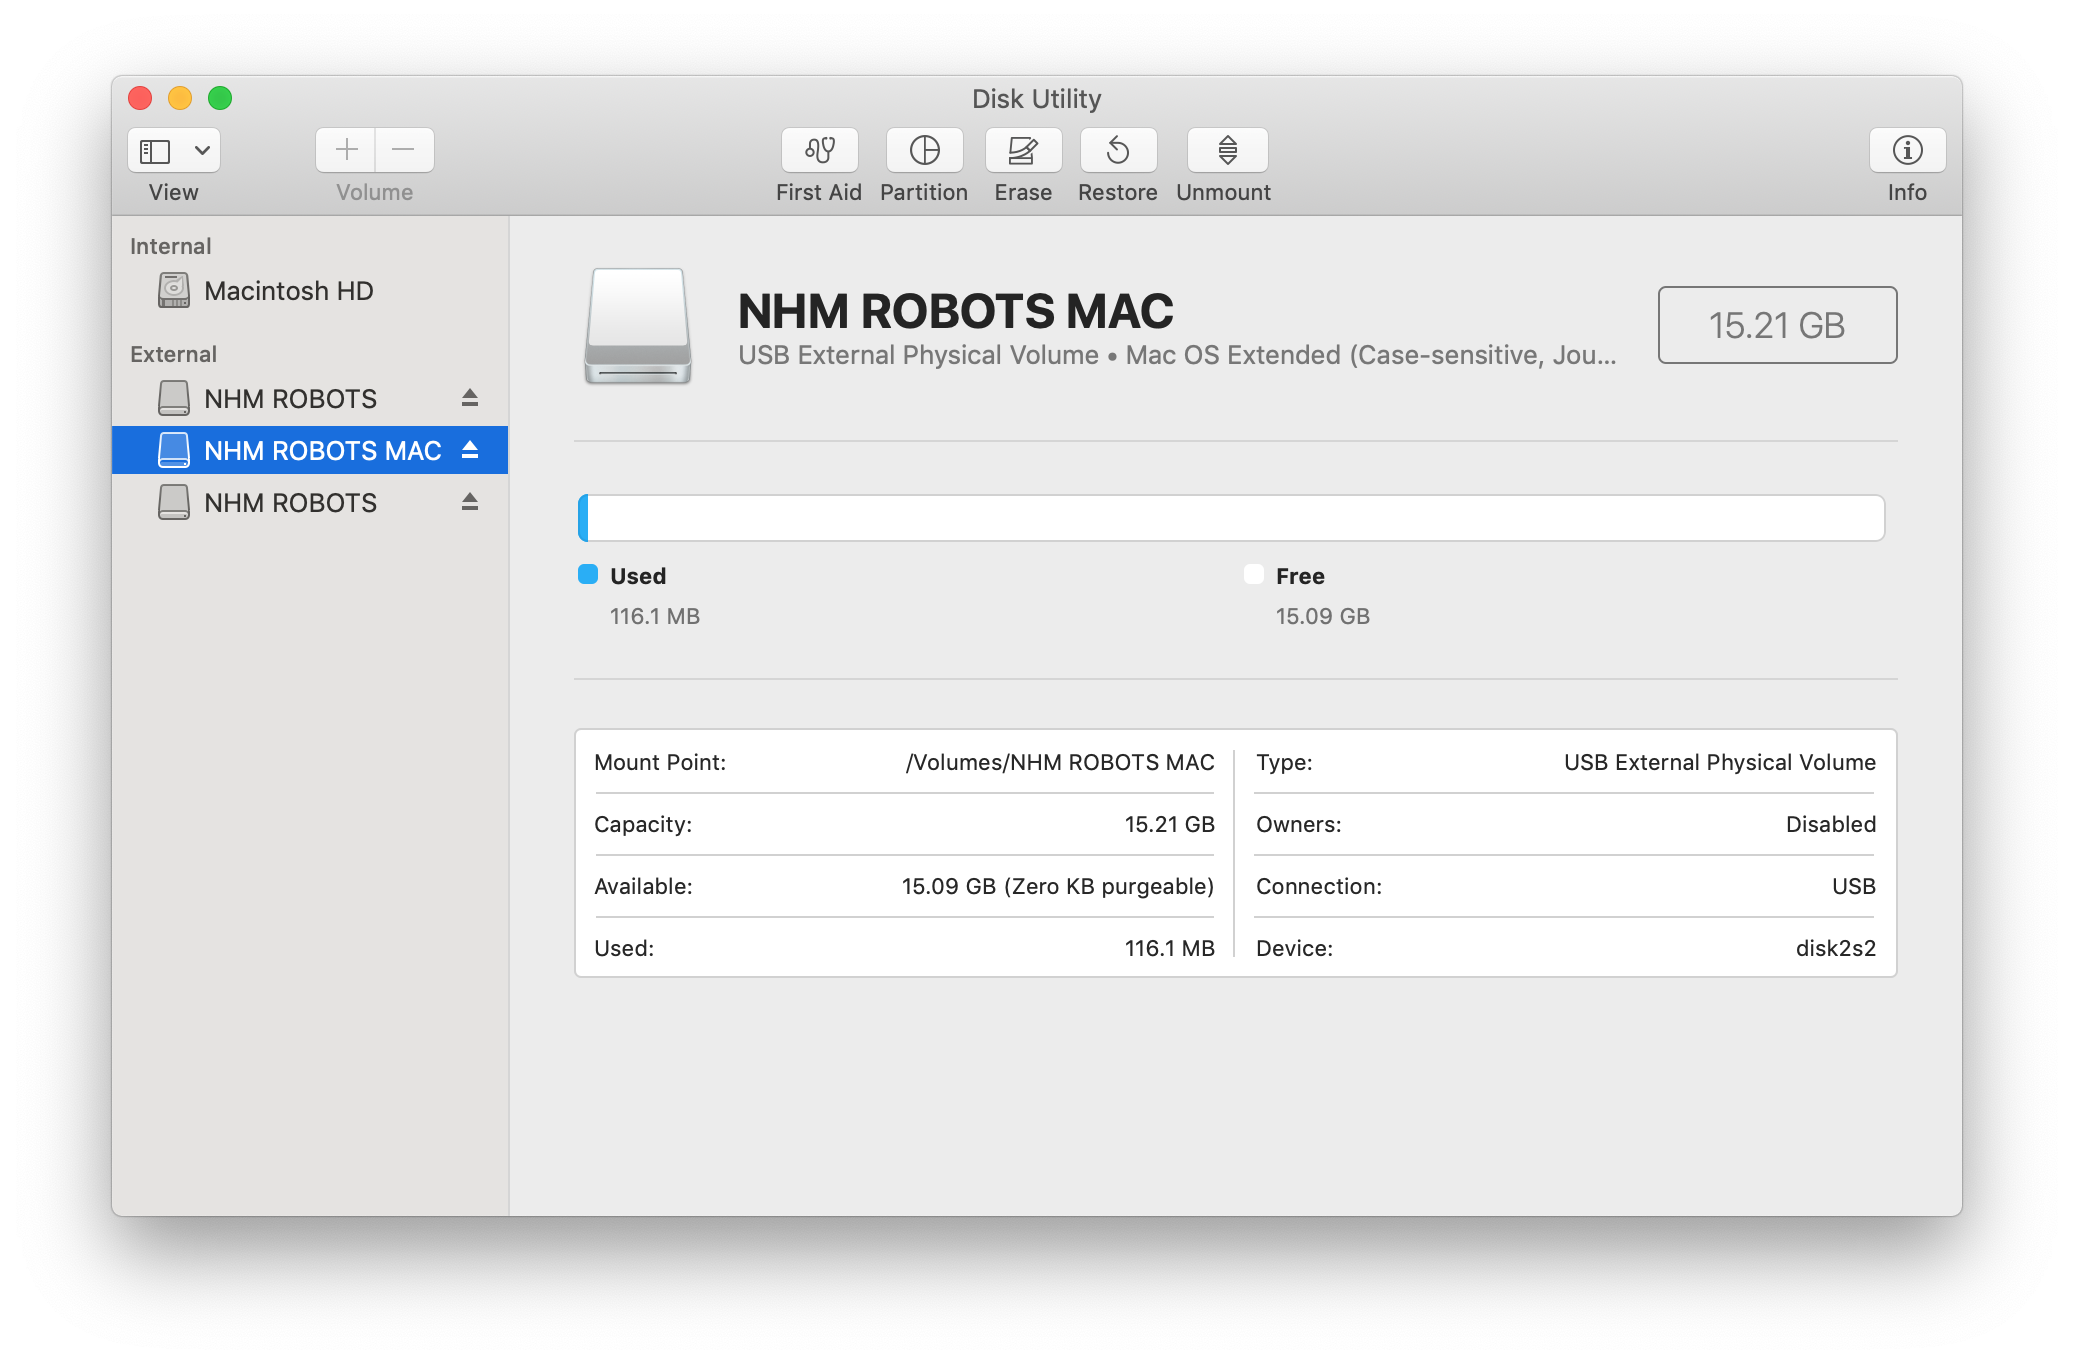Click the blue Used color swatch
This screenshot has width=2074, height=1364.
point(588,574)
